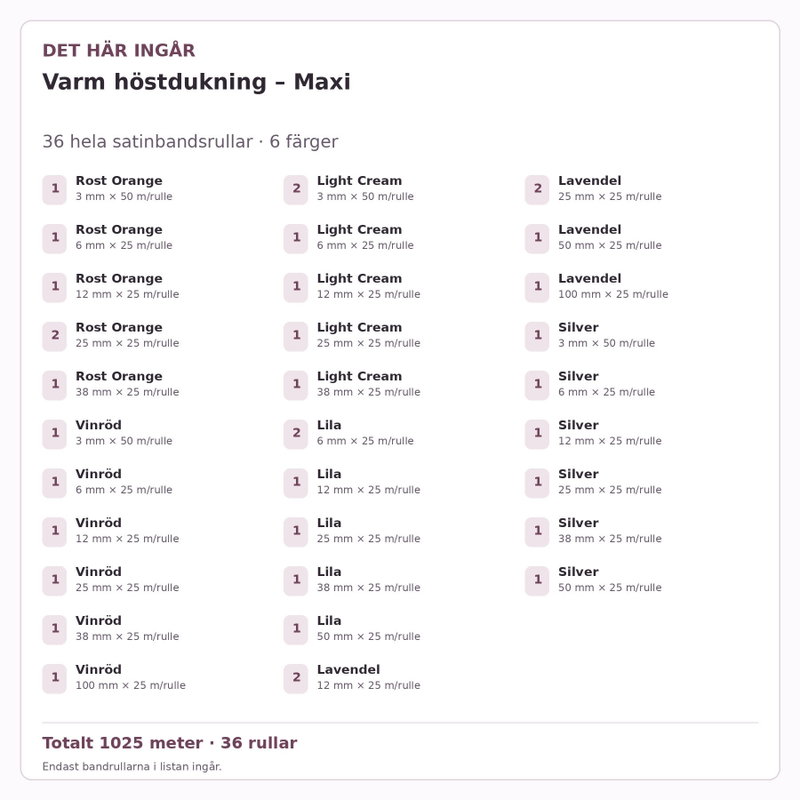Click quantity badge for Silver 50 mm

[x=537, y=581]
